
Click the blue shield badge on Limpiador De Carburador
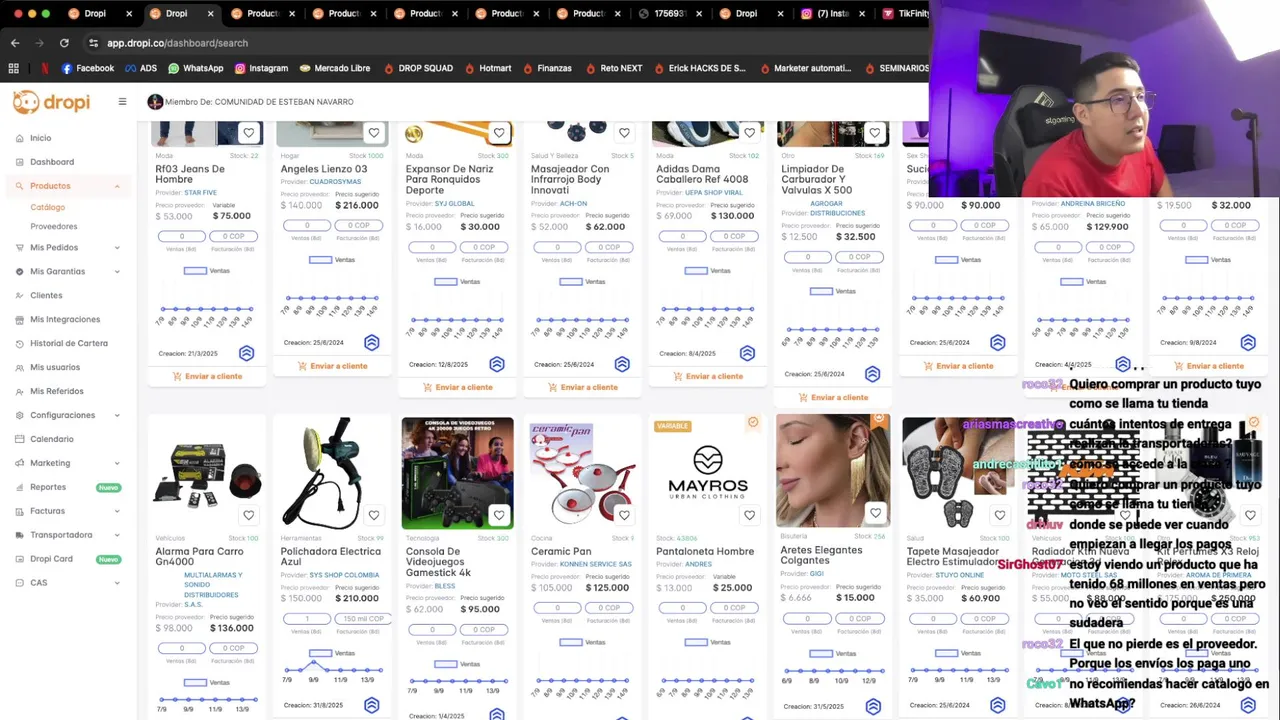[872, 374]
